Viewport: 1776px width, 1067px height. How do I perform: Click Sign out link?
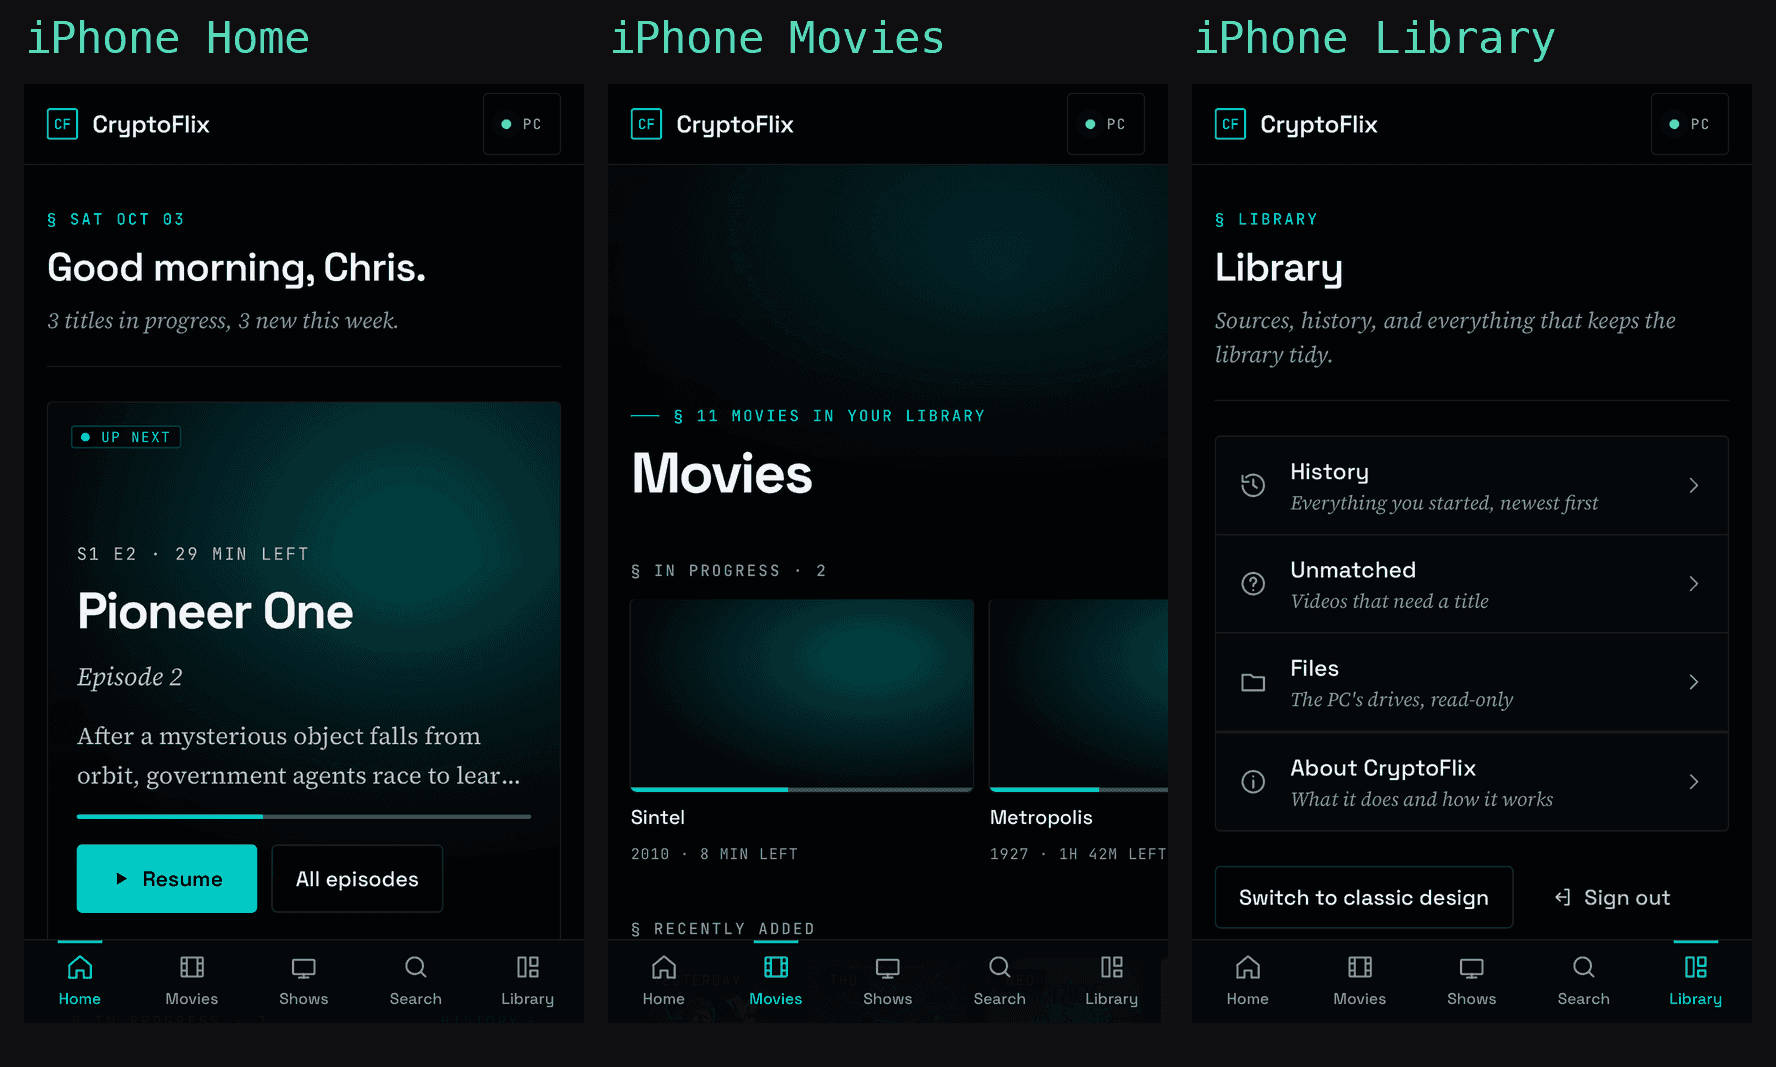pyautogui.click(x=1612, y=898)
